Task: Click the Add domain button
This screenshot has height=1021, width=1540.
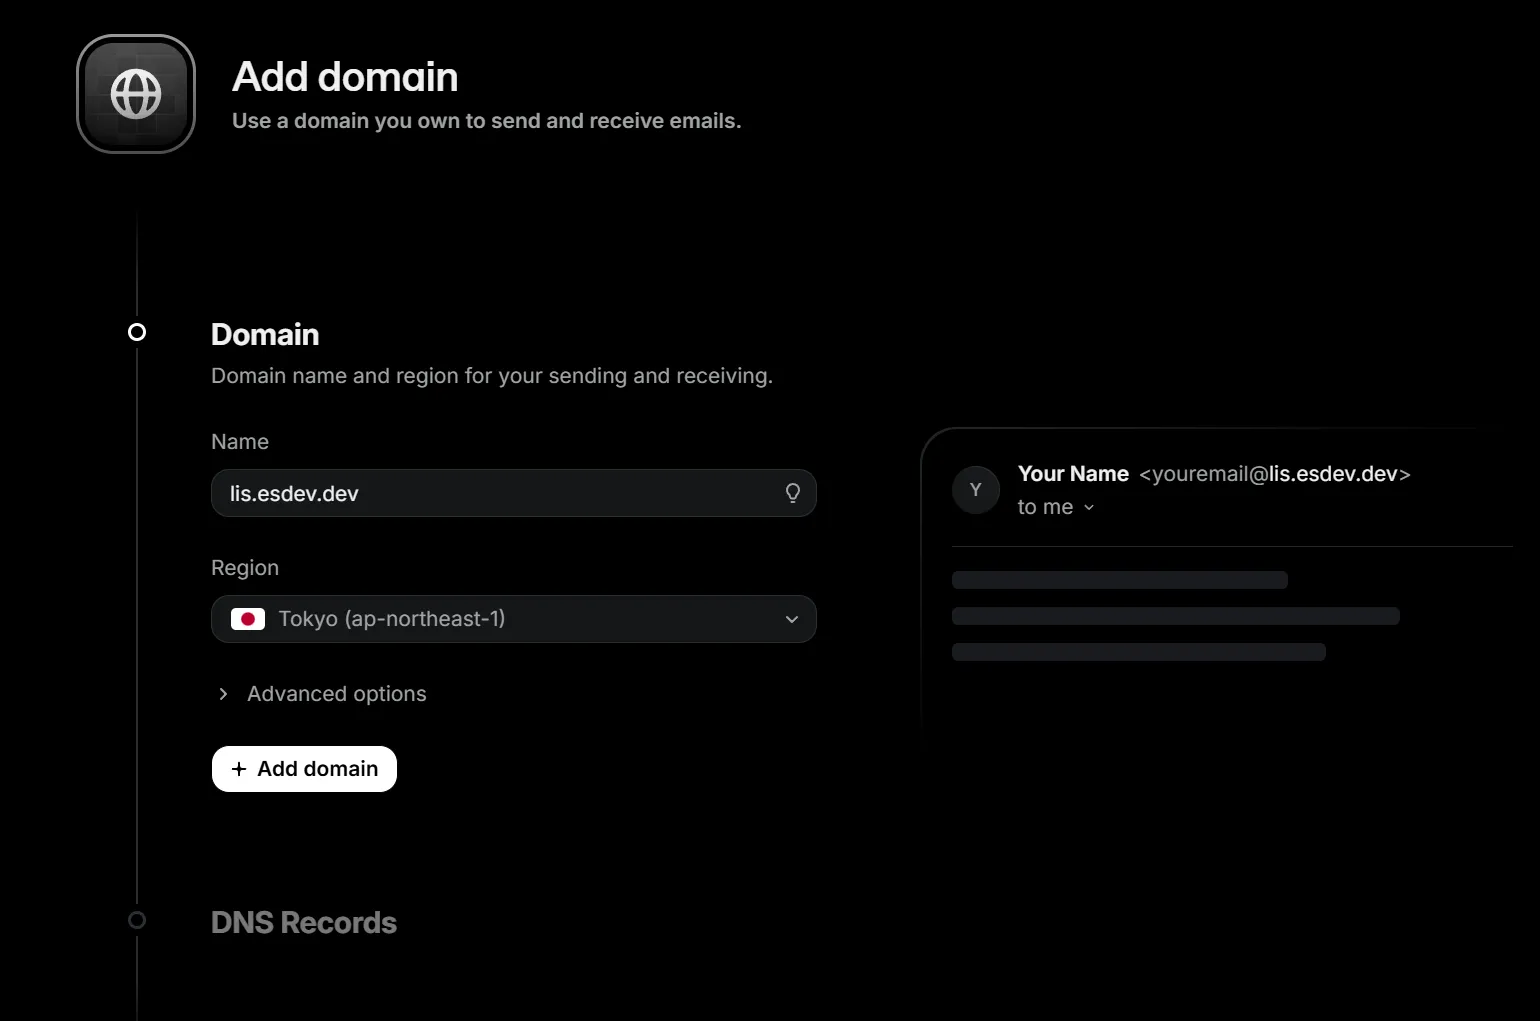Action: pos(304,769)
